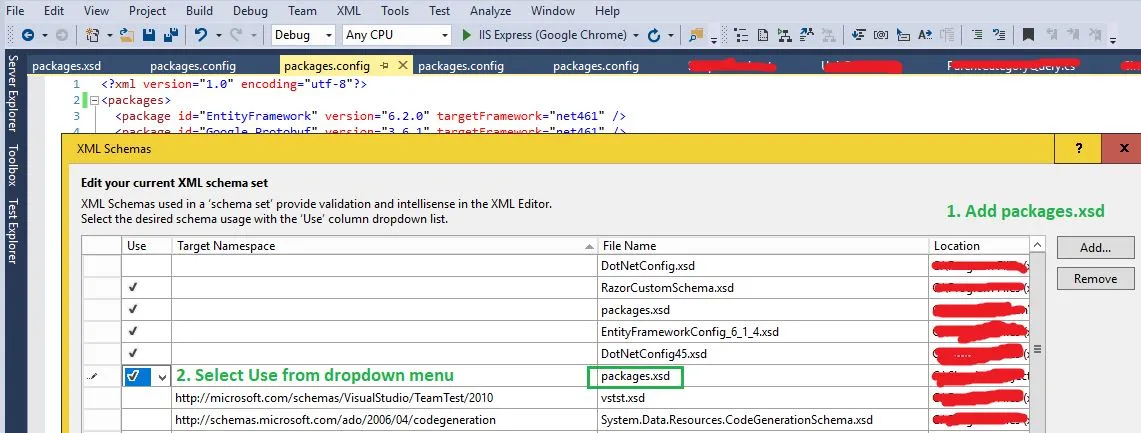Click the people-arrow XML toolbar icon
The image size is (1141, 433).
click(x=806, y=35)
